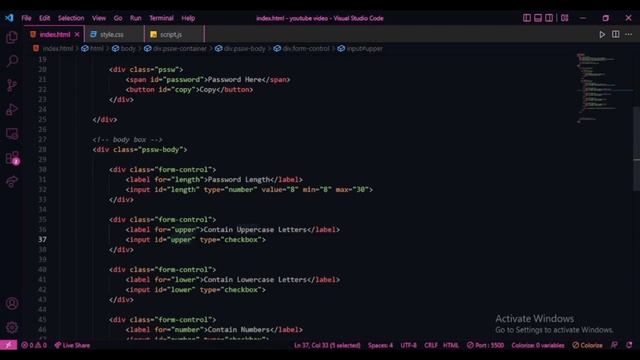This screenshot has height=360, width=640.
Task: Click Ln 37, Col 33 cursor position
Action: point(327,345)
